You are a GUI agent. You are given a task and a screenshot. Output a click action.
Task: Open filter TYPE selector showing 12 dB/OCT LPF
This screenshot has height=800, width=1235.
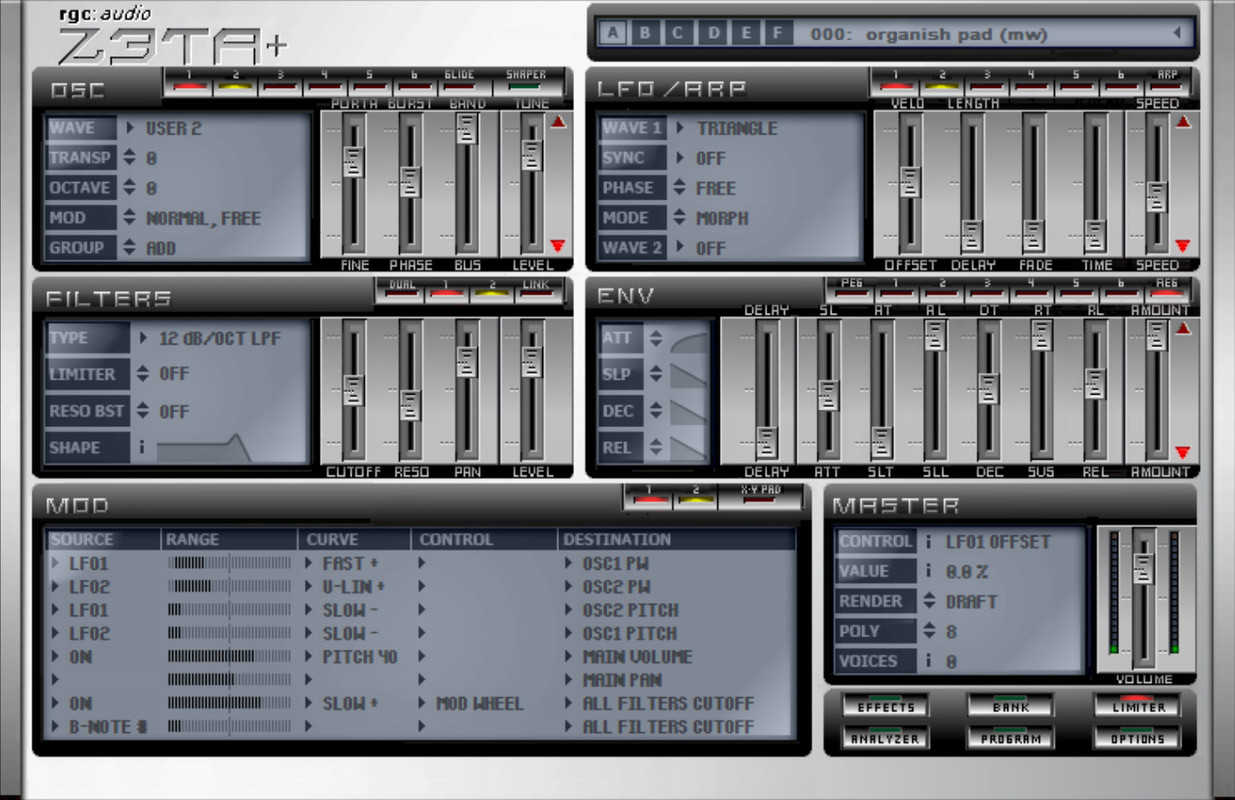(x=145, y=338)
